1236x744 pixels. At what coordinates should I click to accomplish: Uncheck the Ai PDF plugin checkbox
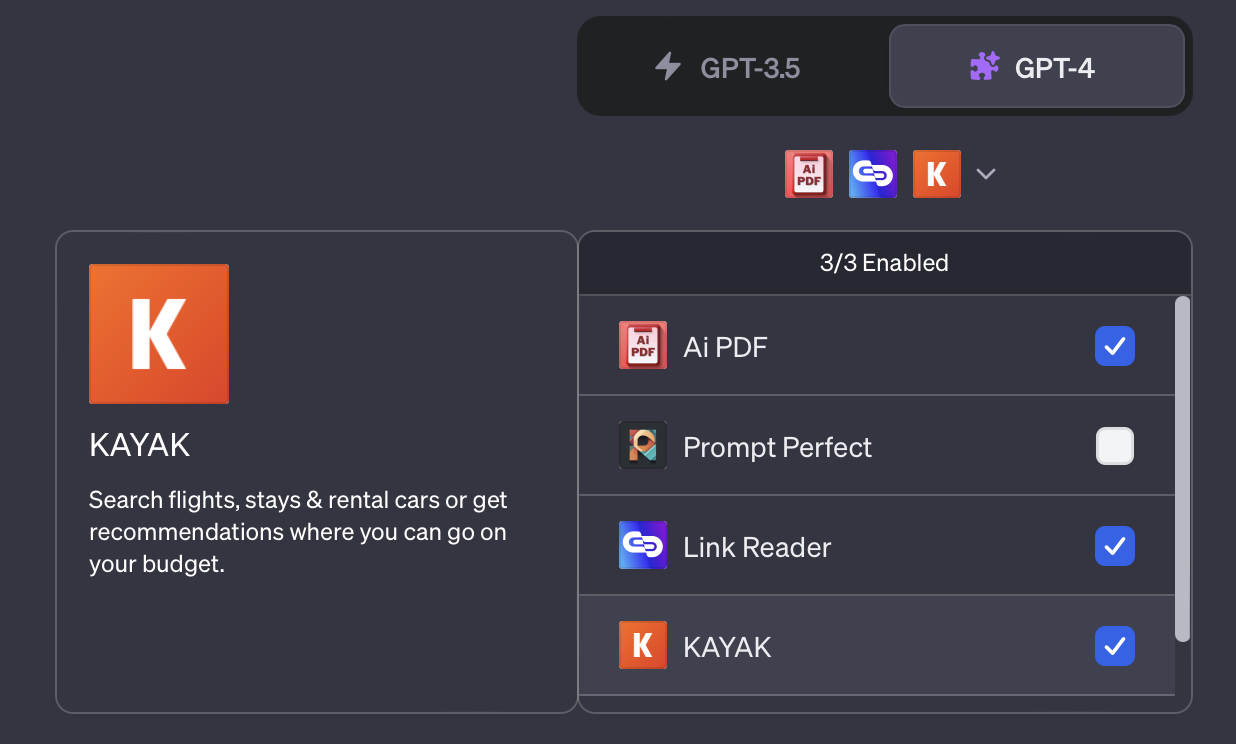coord(1114,346)
